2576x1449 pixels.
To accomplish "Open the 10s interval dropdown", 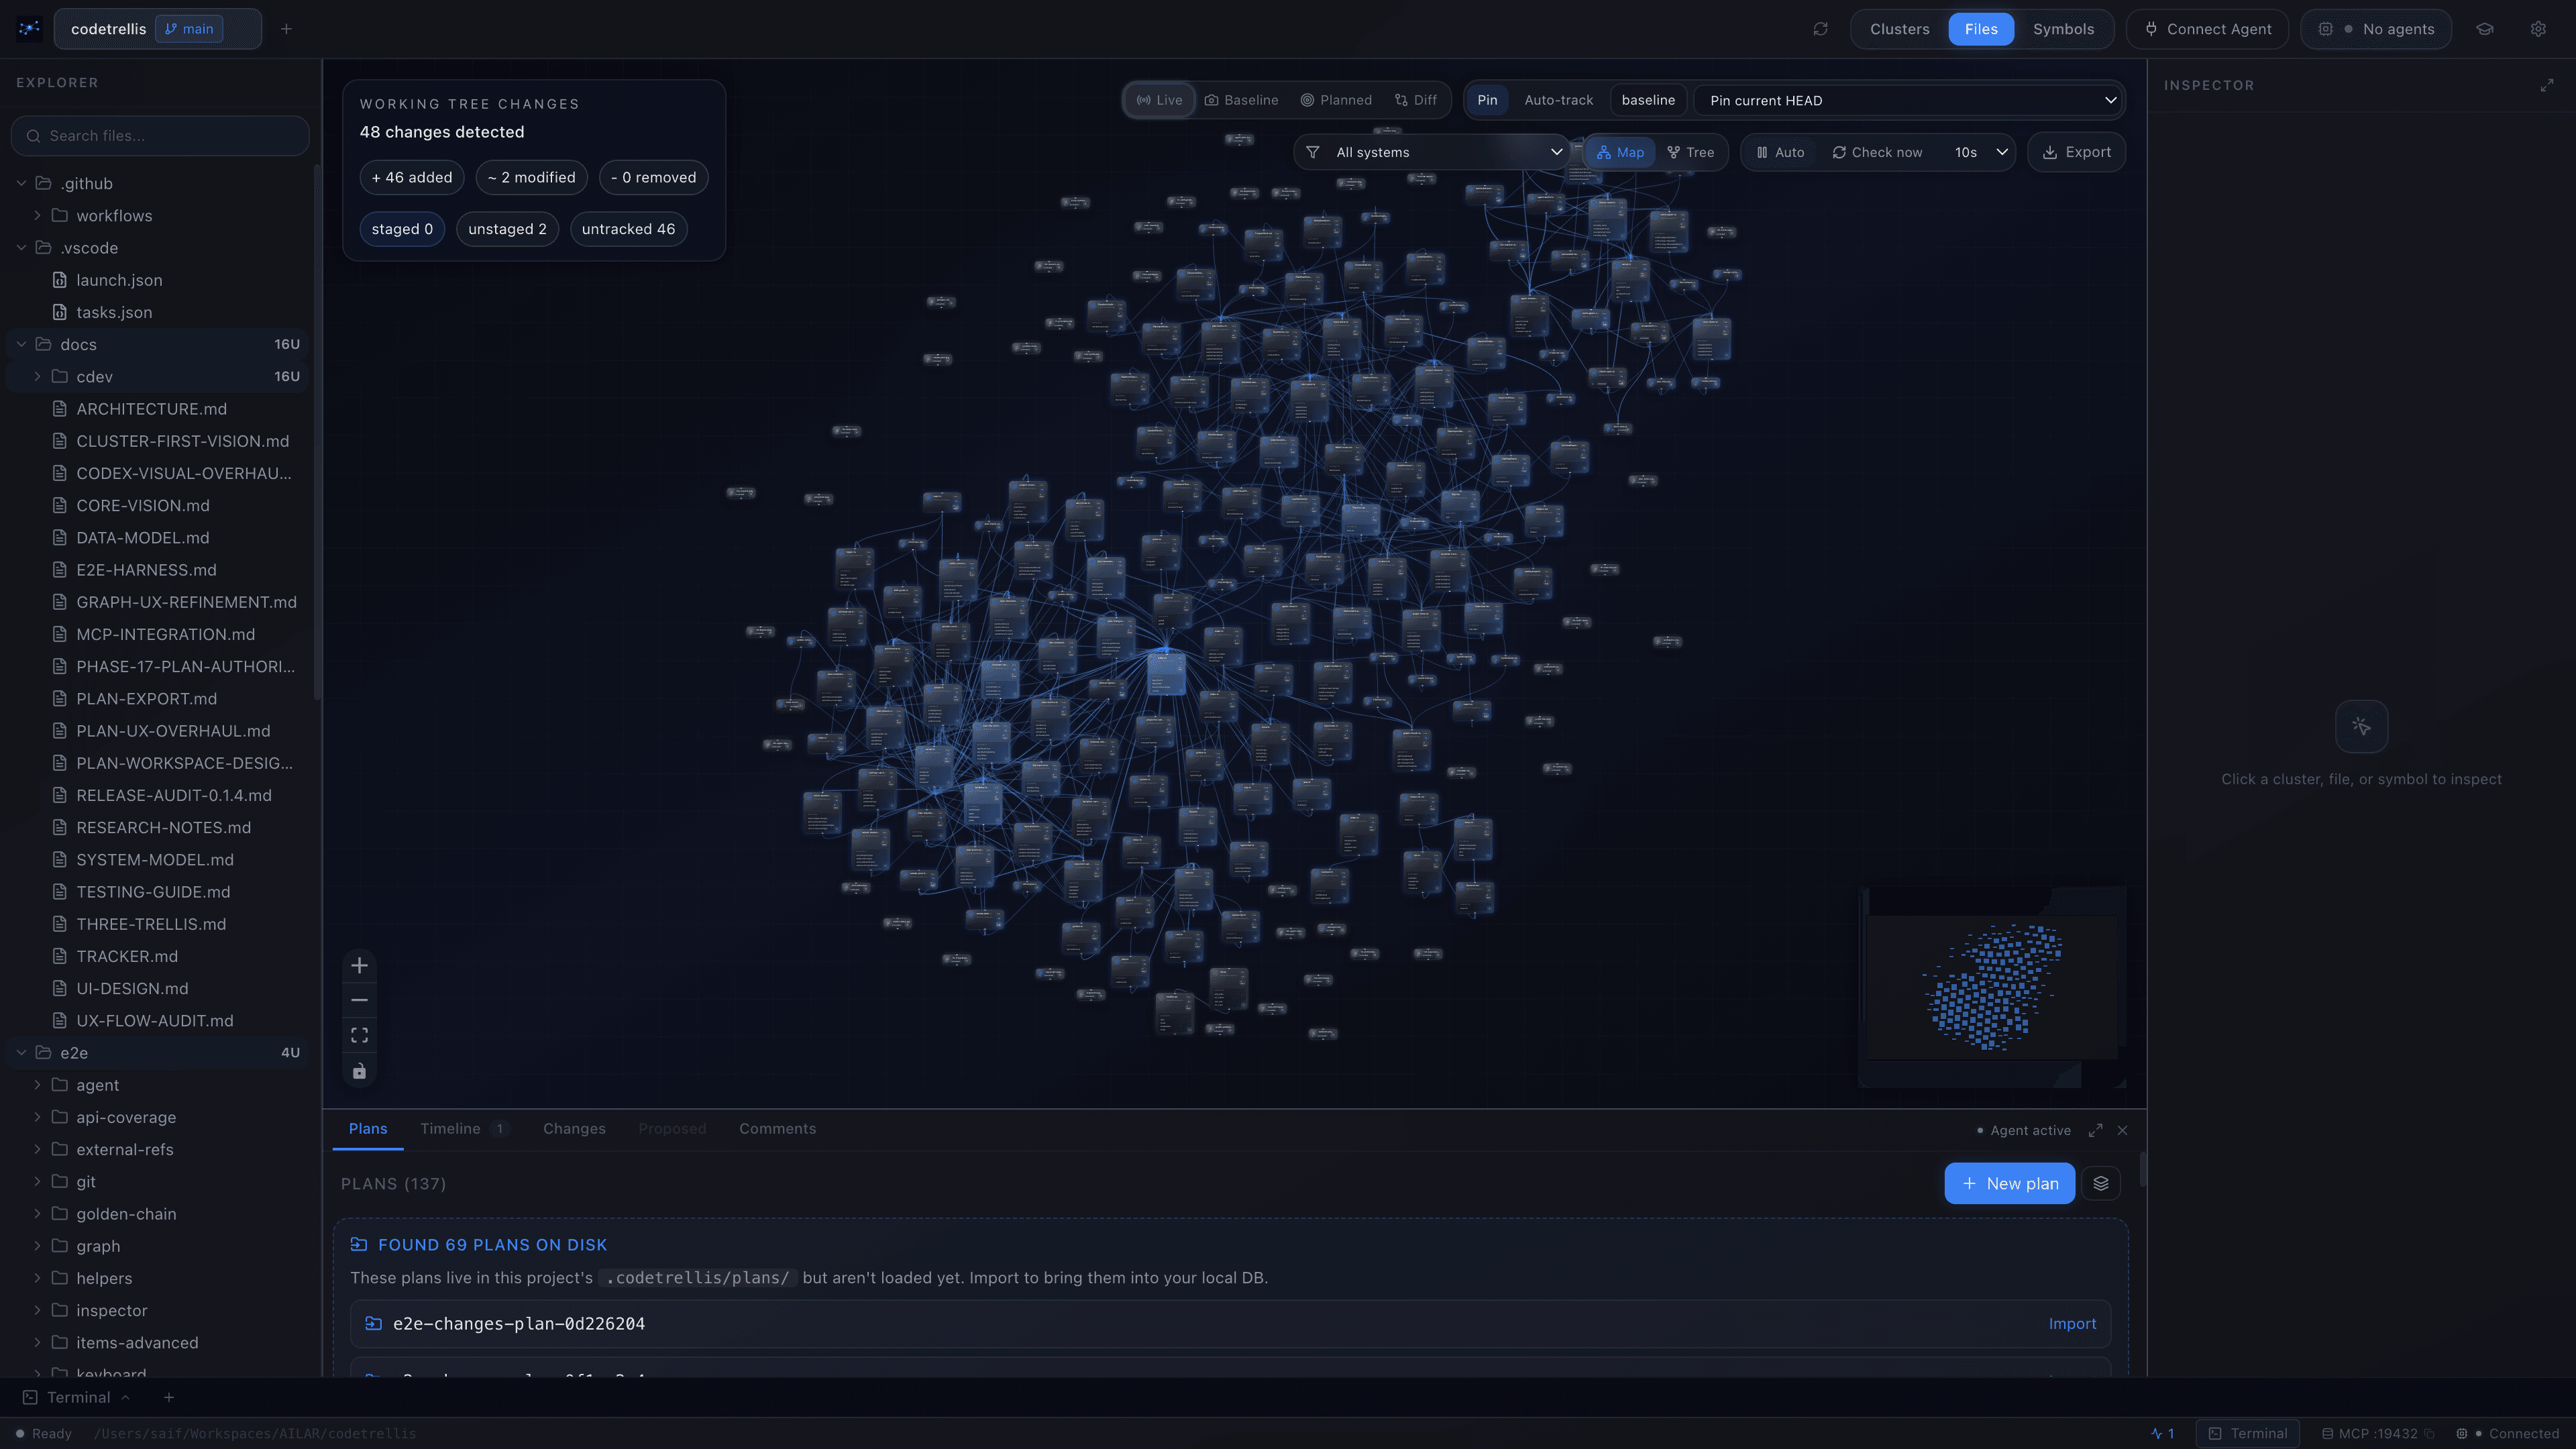I will click(x=1980, y=152).
